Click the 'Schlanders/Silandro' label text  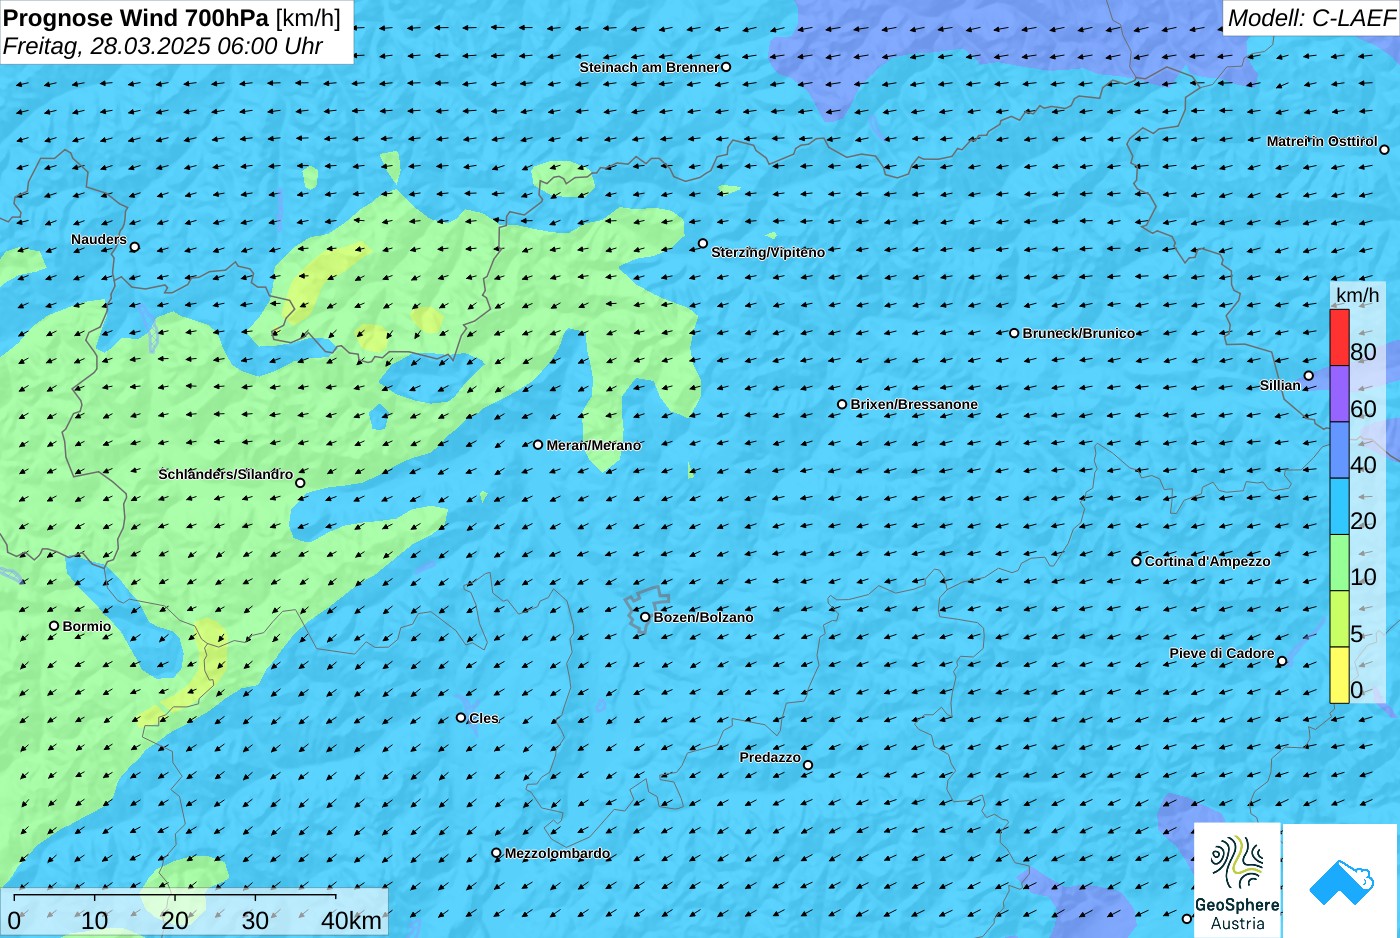226,474
